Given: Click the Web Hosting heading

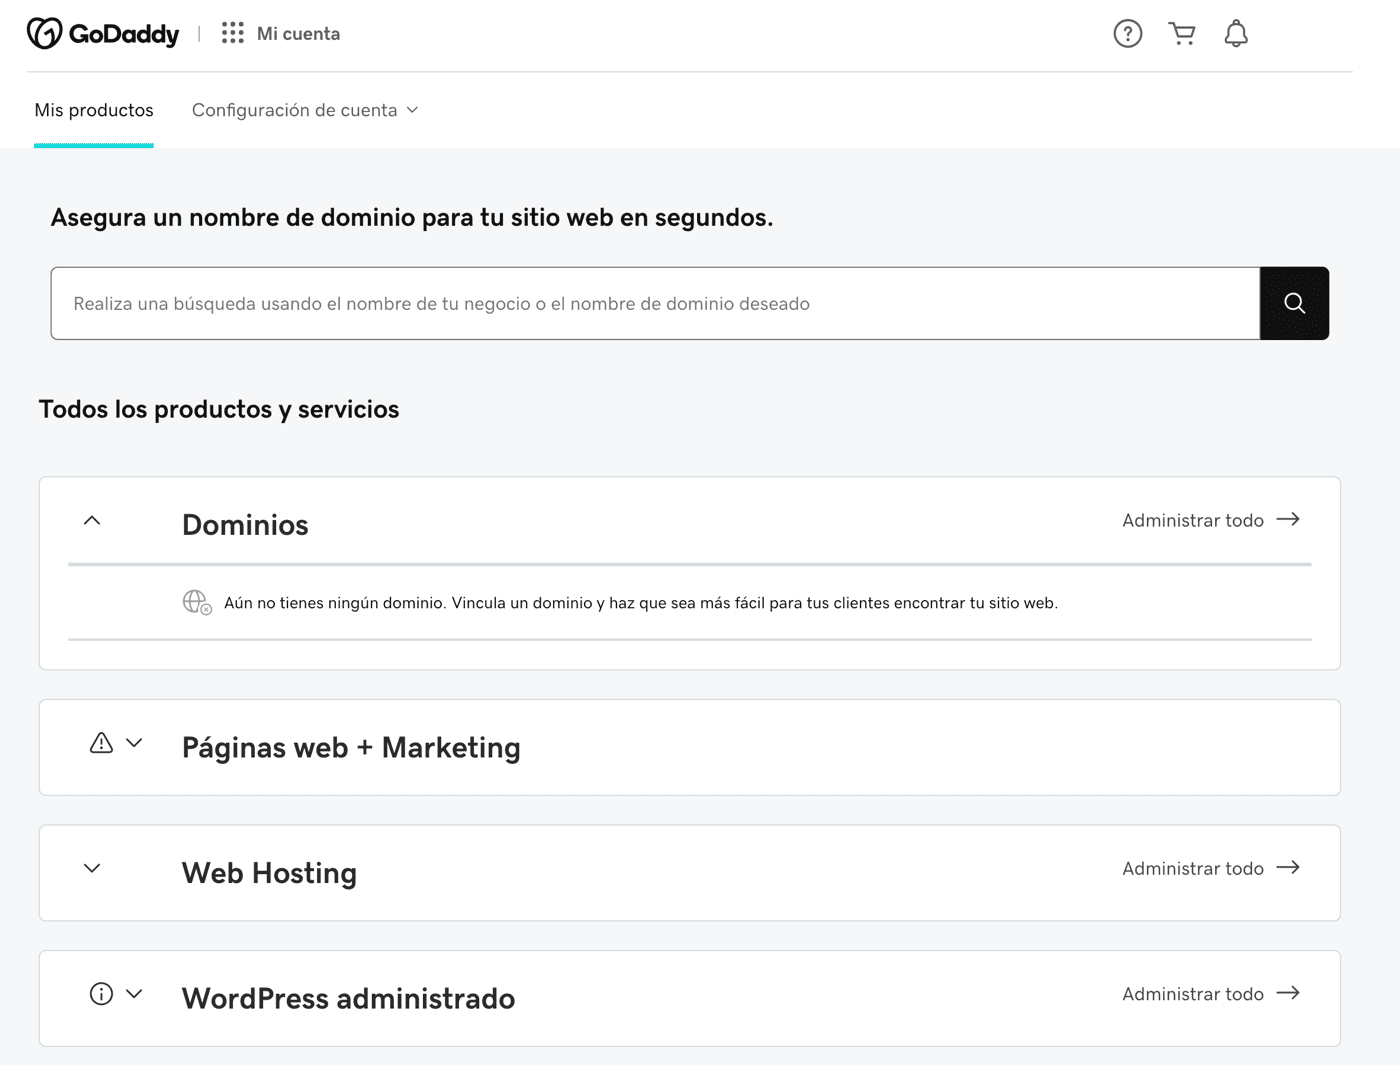Looking at the screenshot, I should click(269, 873).
